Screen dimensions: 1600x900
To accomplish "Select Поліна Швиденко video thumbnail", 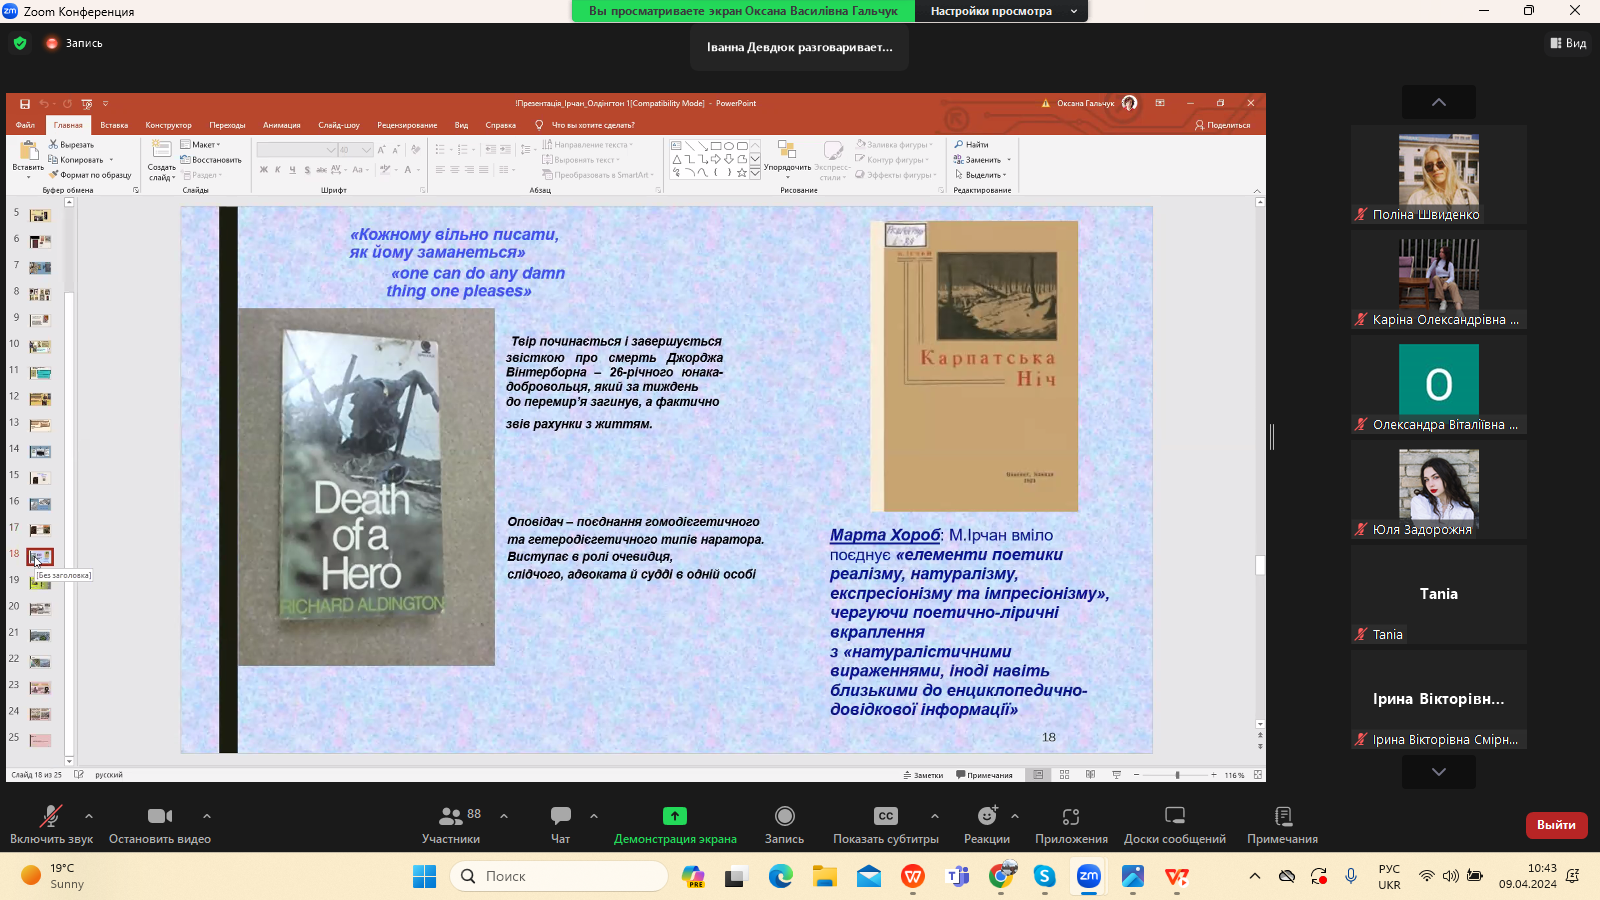I will pos(1438,170).
